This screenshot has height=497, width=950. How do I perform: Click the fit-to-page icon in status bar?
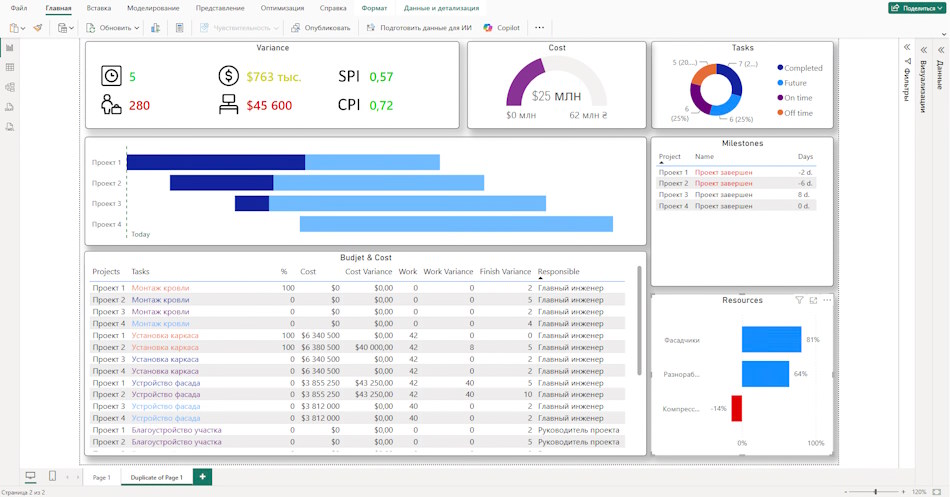(x=938, y=492)
